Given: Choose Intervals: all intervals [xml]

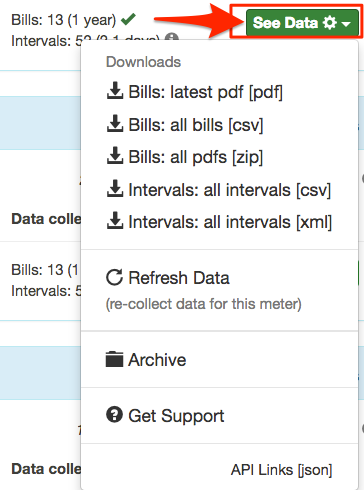Looking at the screenshot, I should [x=219, y=221].
